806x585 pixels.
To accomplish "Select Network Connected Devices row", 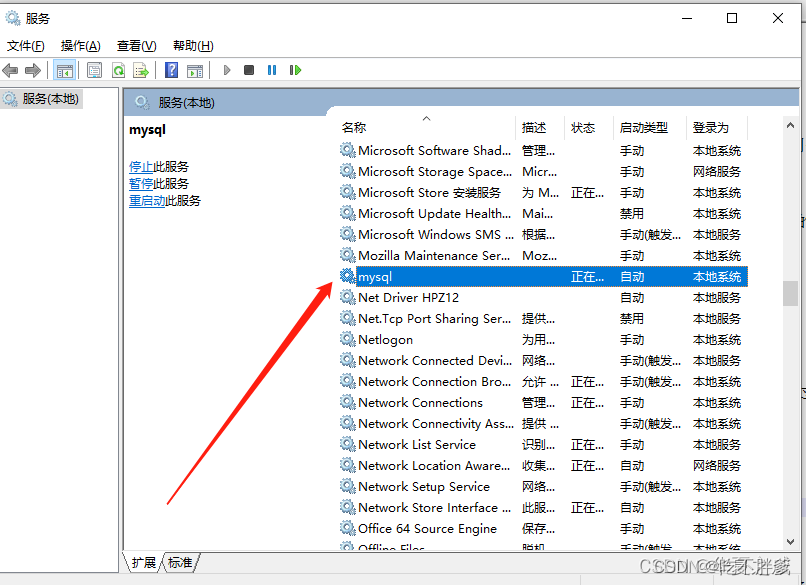I will [x=543, y=360].
